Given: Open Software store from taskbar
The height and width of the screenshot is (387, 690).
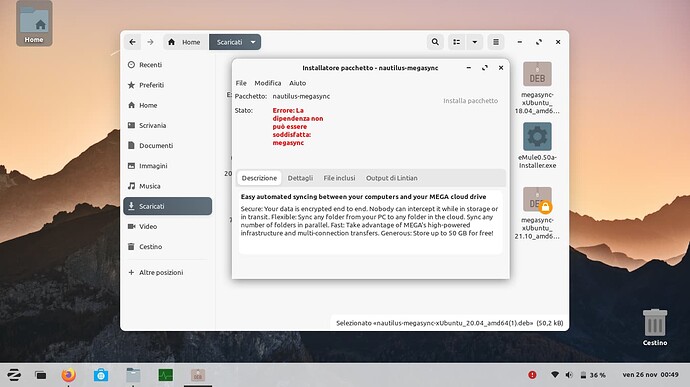Looking at the screenshot, I should click(x=101, y=375).
